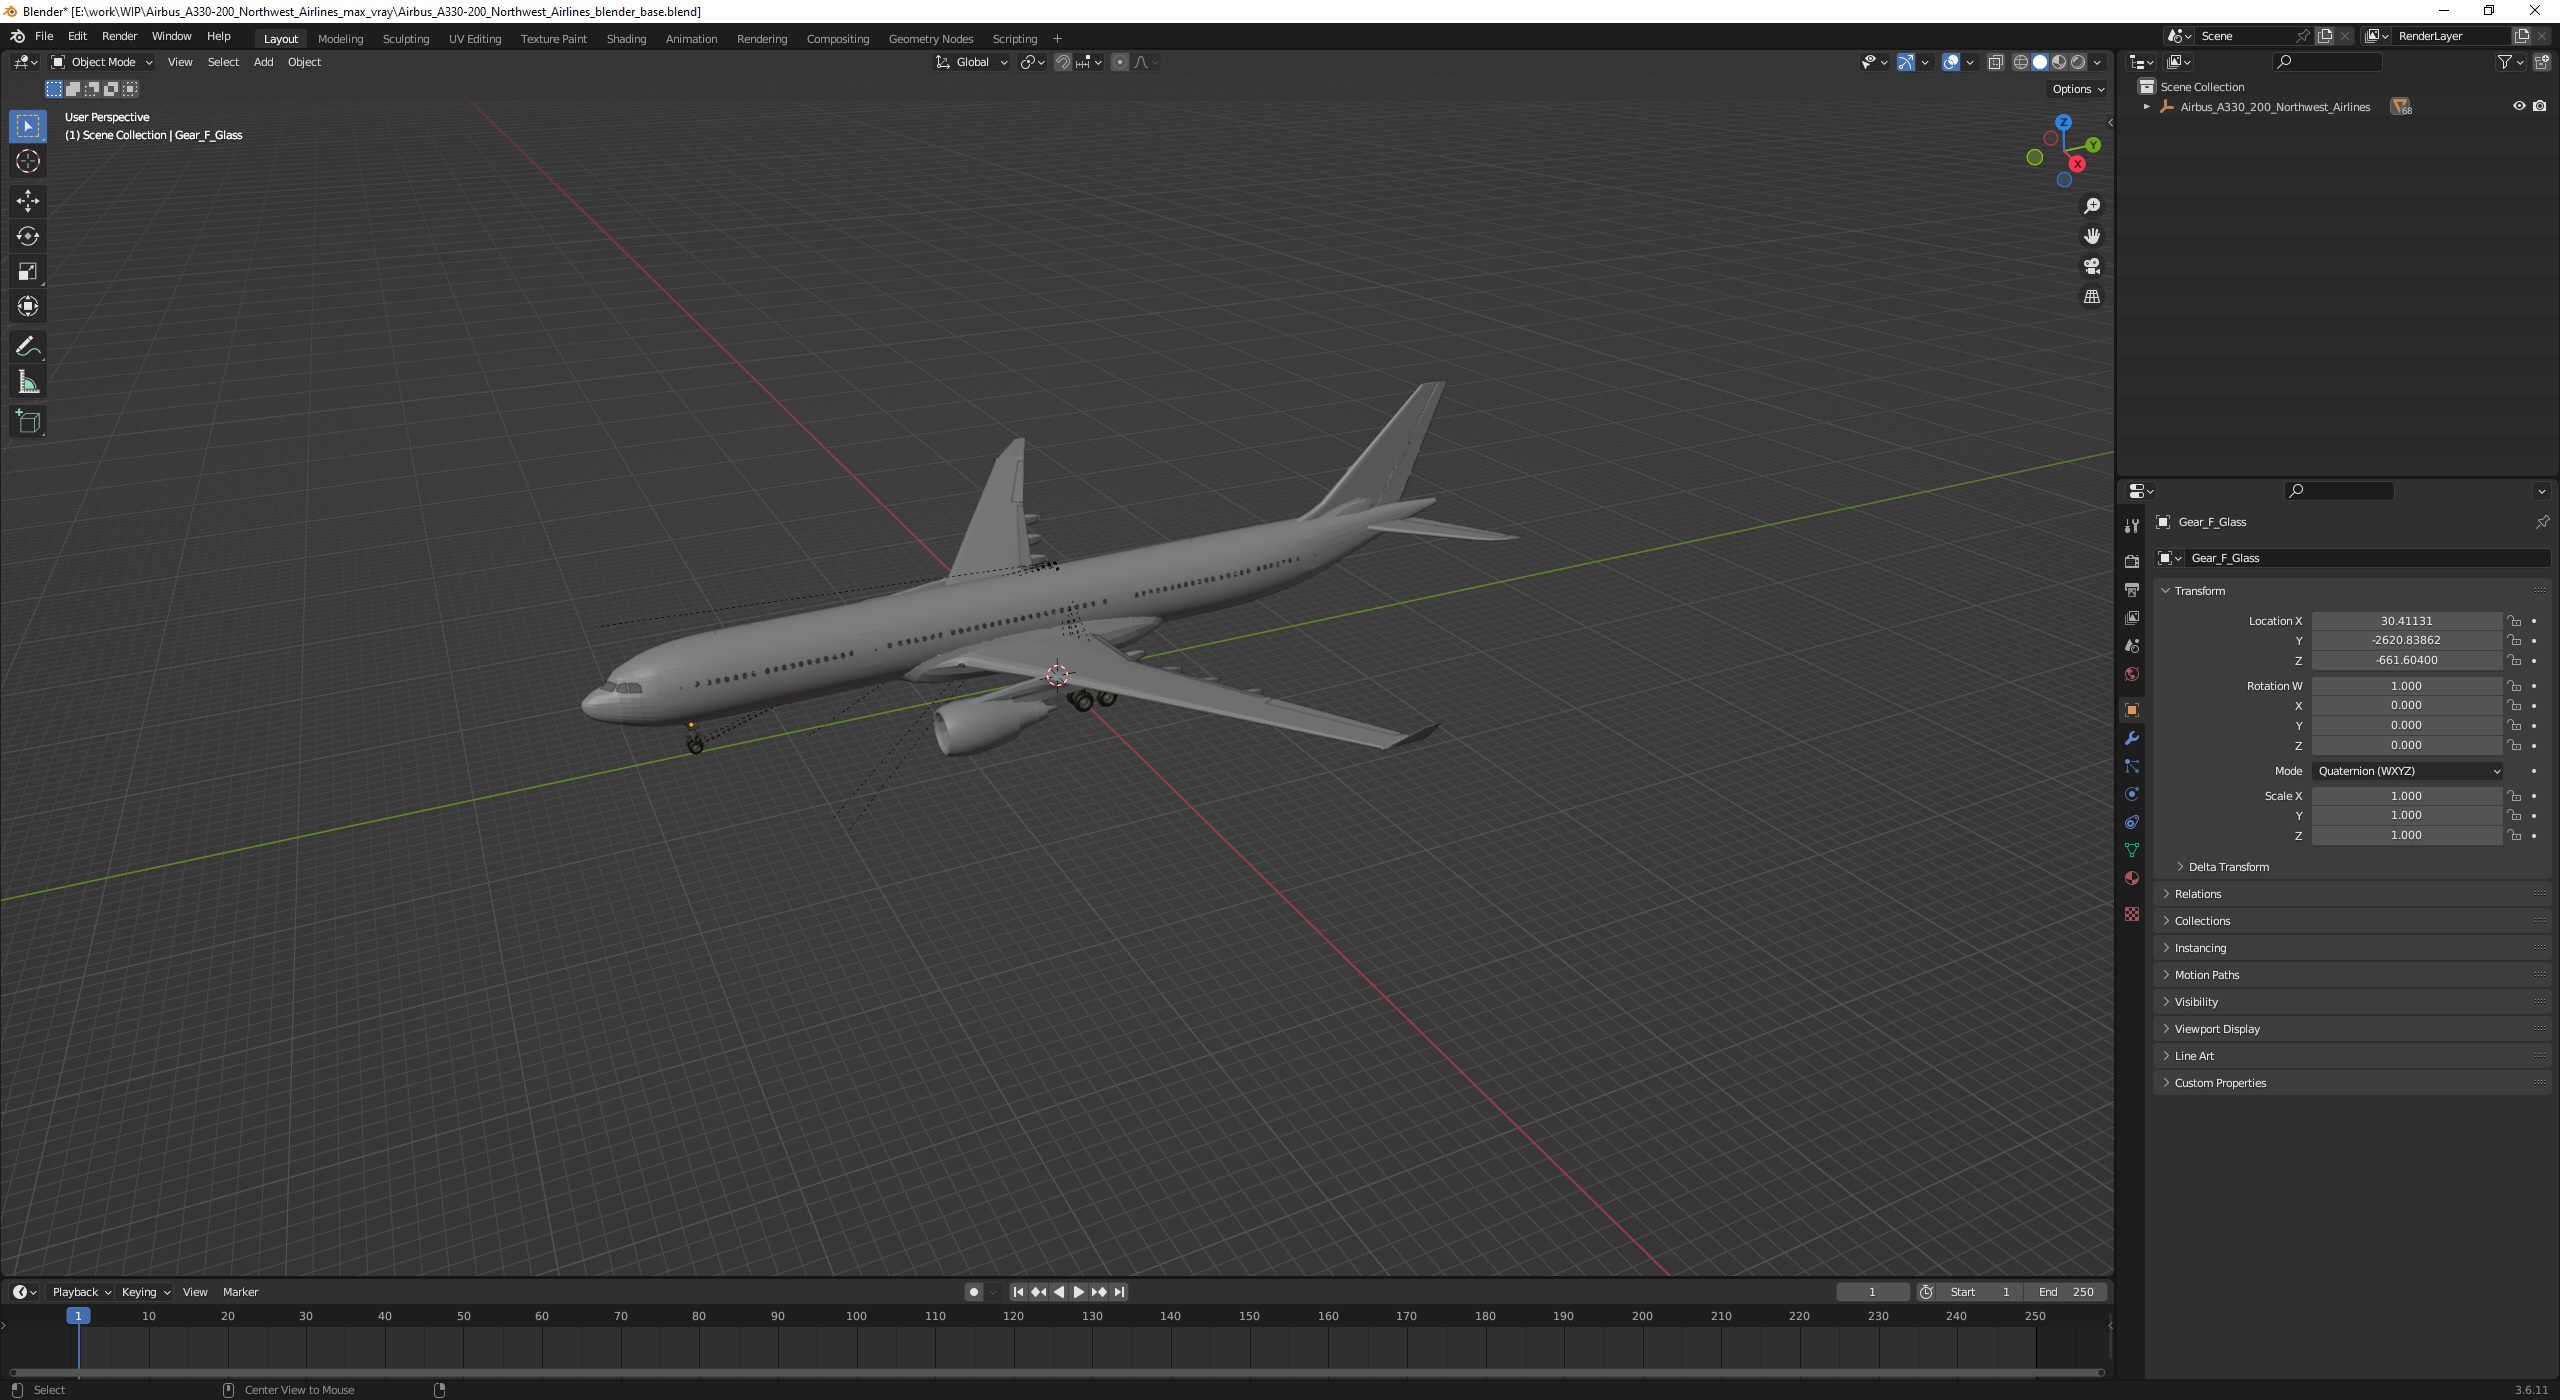Open the Texture properties checker tab
This screenshot has height=1400, width=2560.
pos(2132,914)
